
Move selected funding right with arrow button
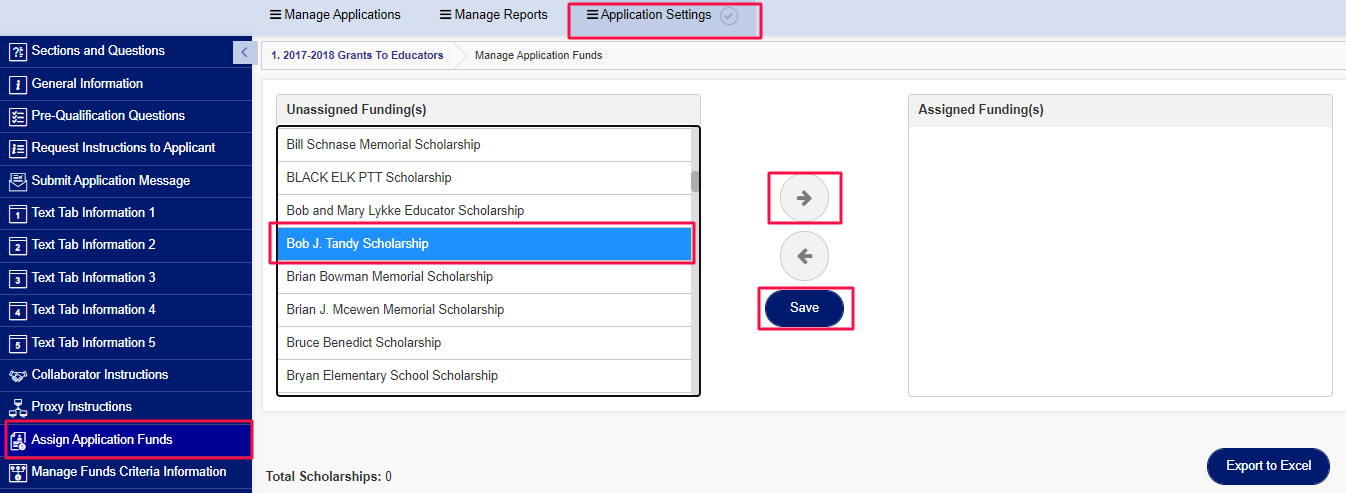tap(804, 199)
